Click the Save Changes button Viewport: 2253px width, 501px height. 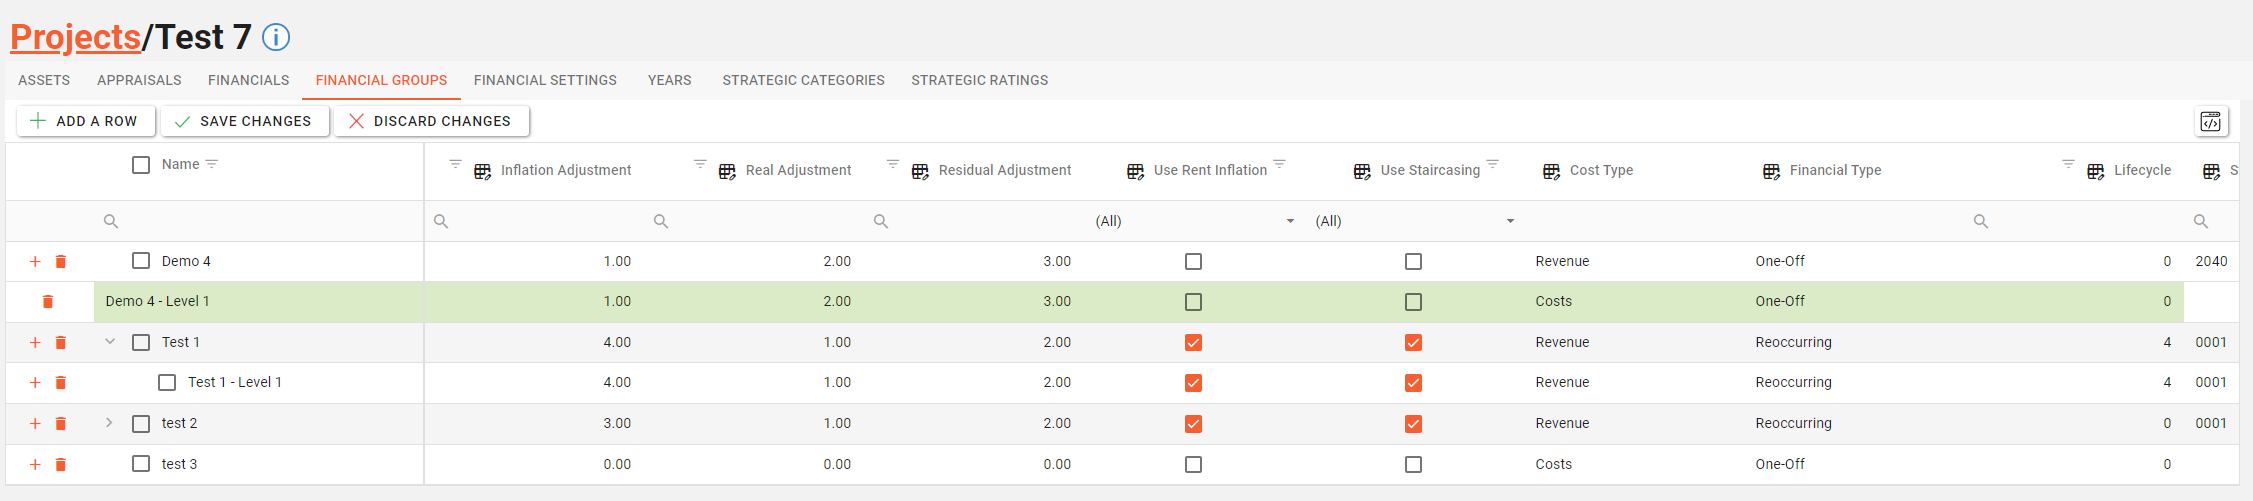[x=245, y=121]
